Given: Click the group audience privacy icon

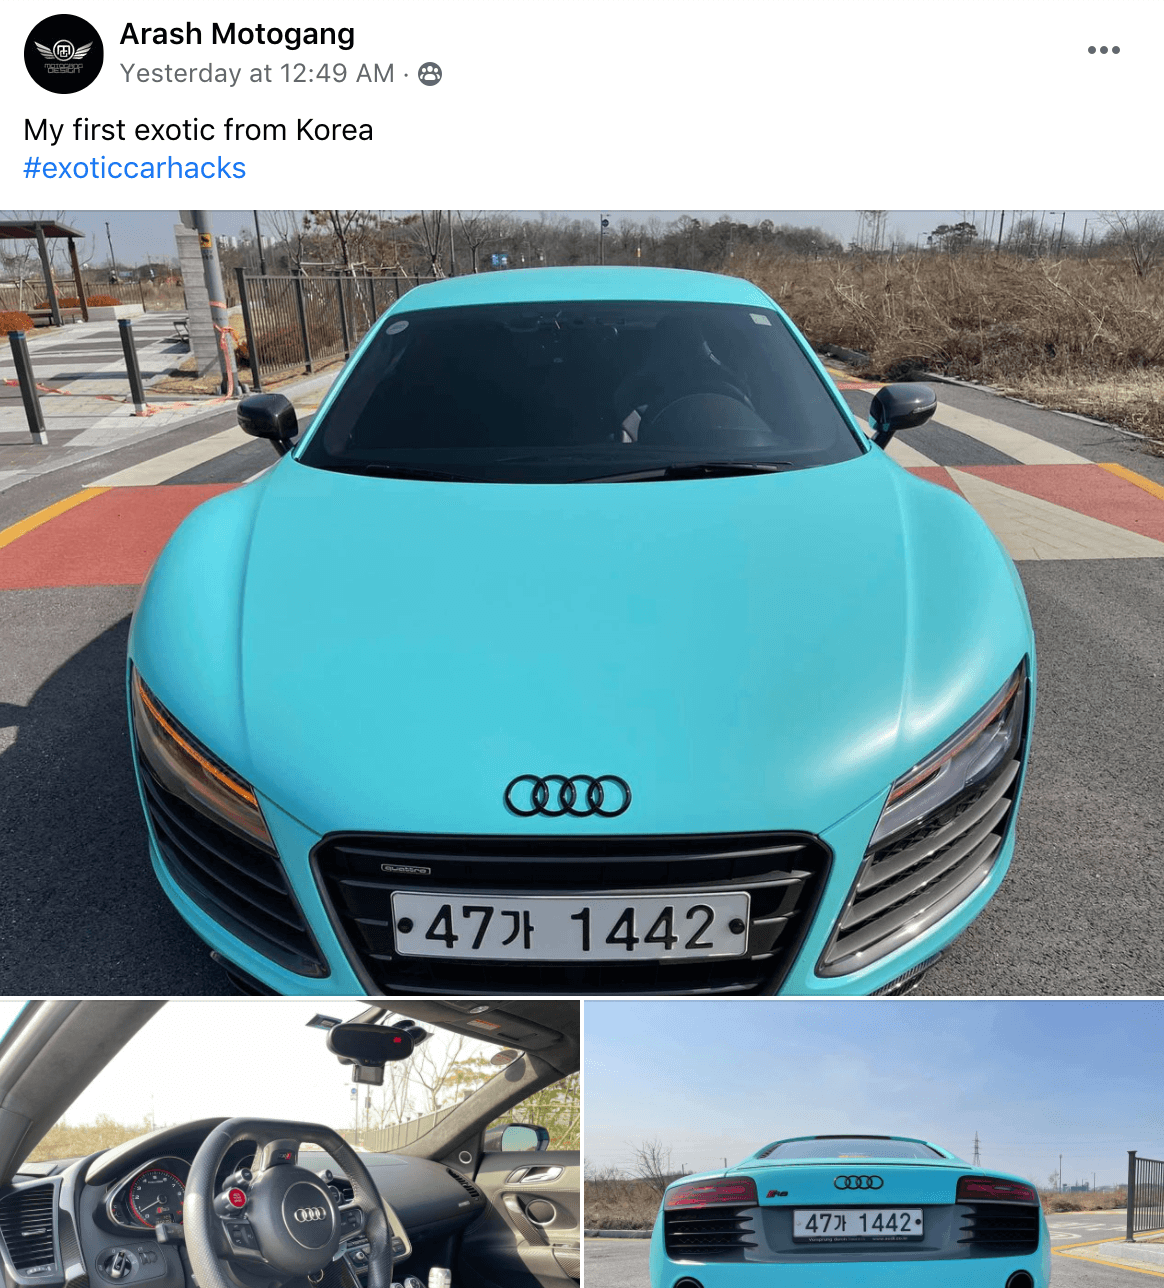Looking at the screenshot, I should (x=430, y=73).
